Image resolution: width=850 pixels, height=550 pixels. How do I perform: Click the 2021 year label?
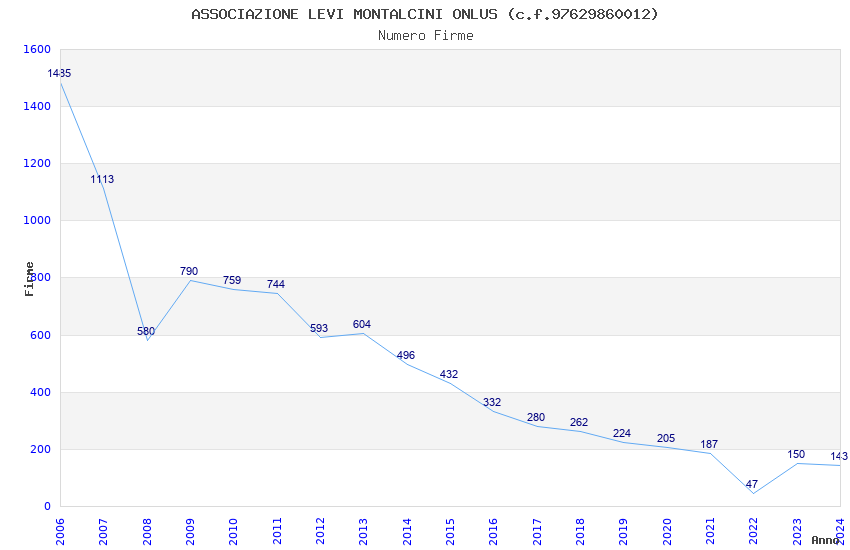710,531
